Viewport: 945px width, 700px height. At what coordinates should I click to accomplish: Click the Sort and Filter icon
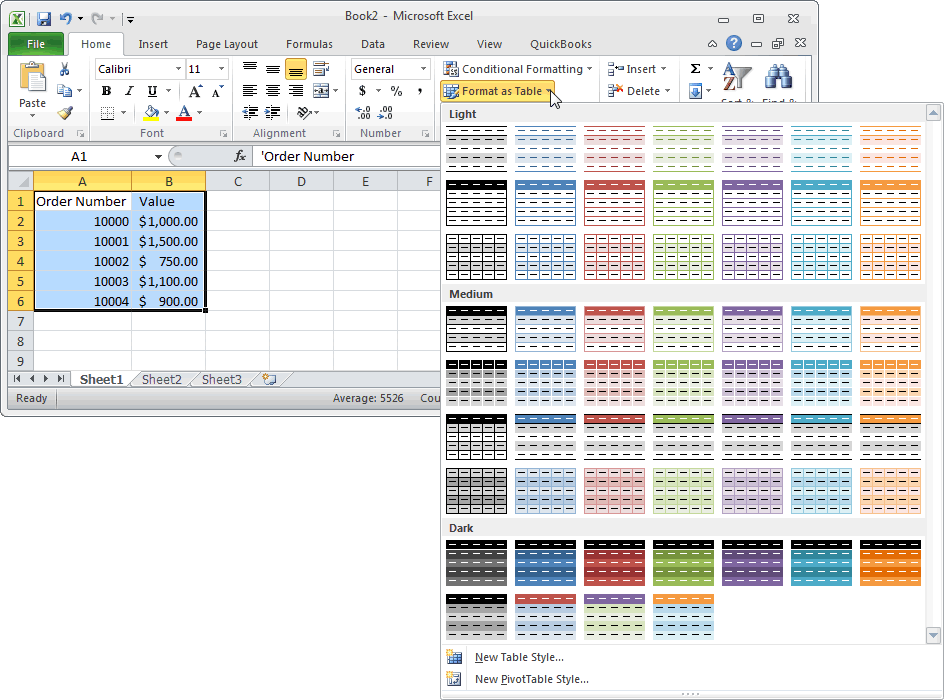click(736, 77)
